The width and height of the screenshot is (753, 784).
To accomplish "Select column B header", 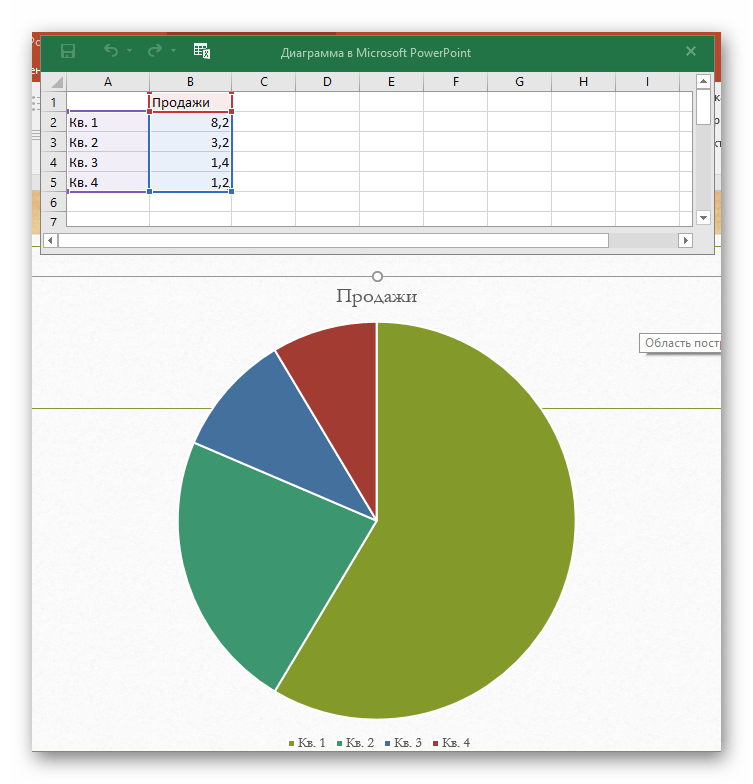I will pos(190,82).
